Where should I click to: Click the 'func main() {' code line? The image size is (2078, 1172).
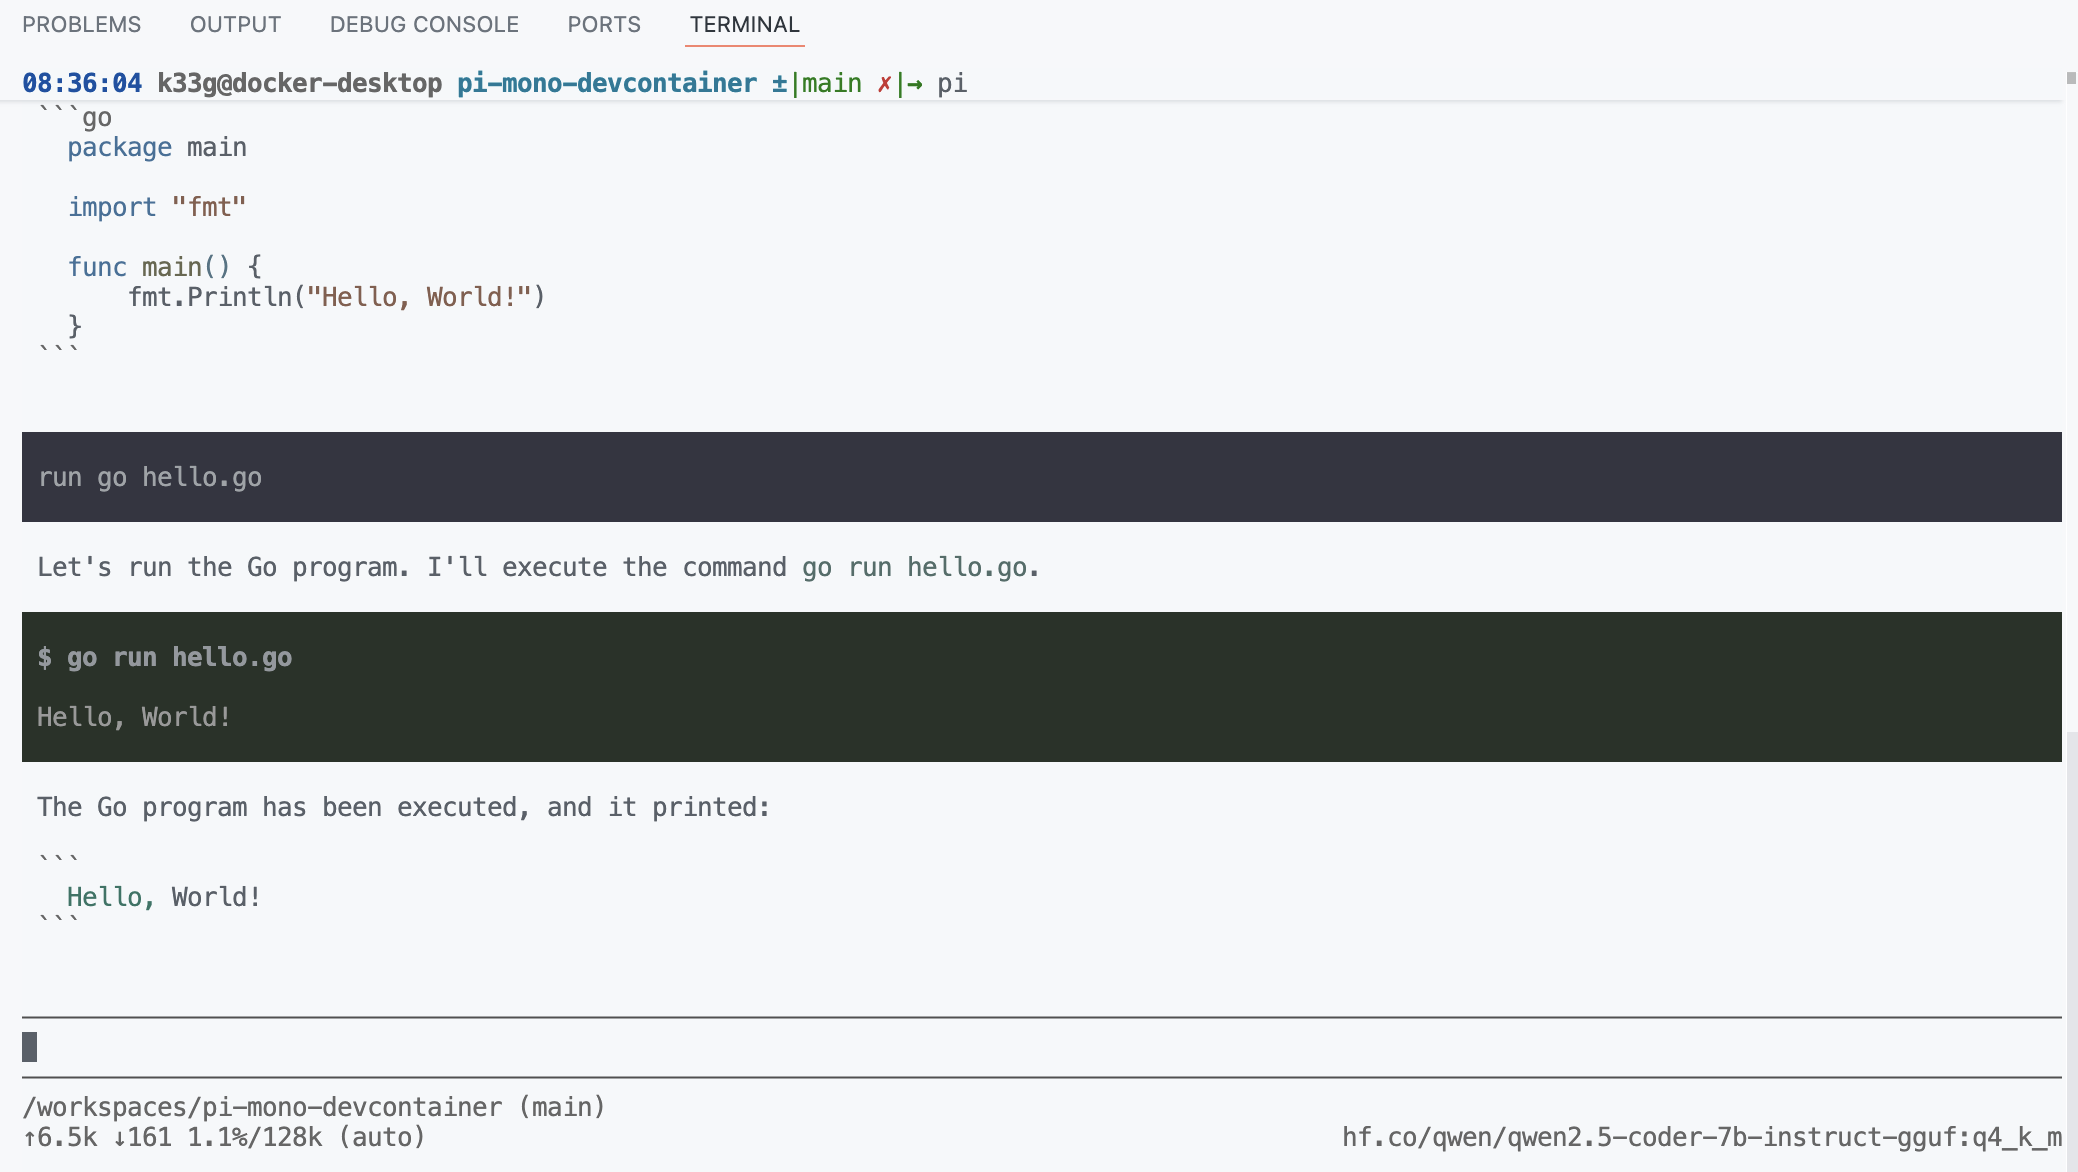(165, 267)
